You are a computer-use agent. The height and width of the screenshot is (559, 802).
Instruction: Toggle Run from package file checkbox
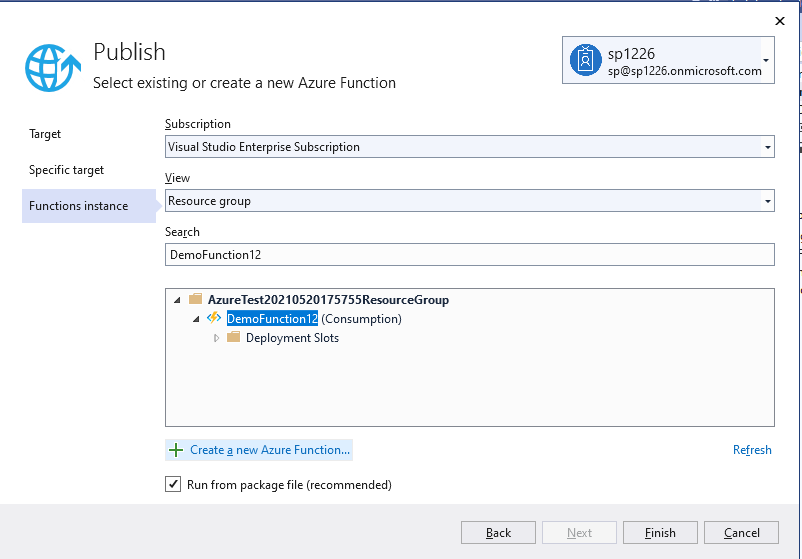pos(173,484)
